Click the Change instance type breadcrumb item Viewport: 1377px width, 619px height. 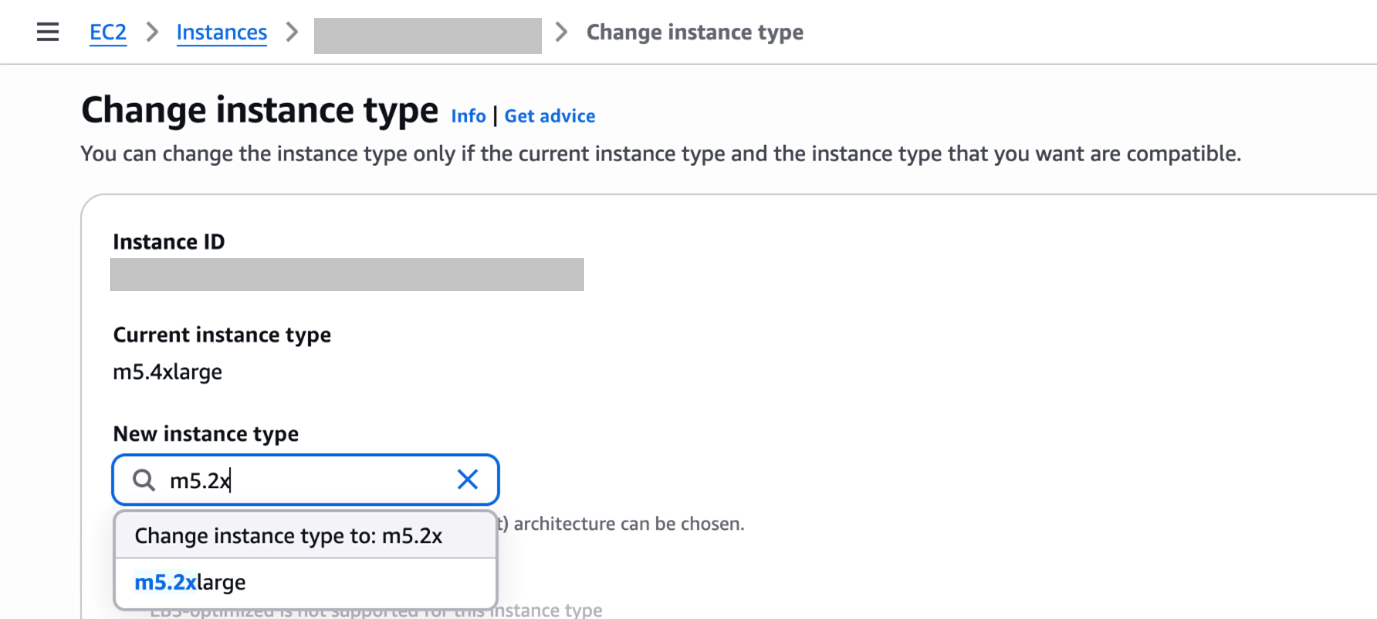694,31
